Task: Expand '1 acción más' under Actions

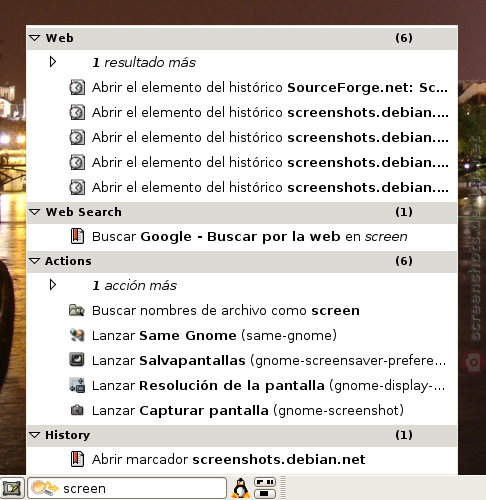Action: click(53, 285)
